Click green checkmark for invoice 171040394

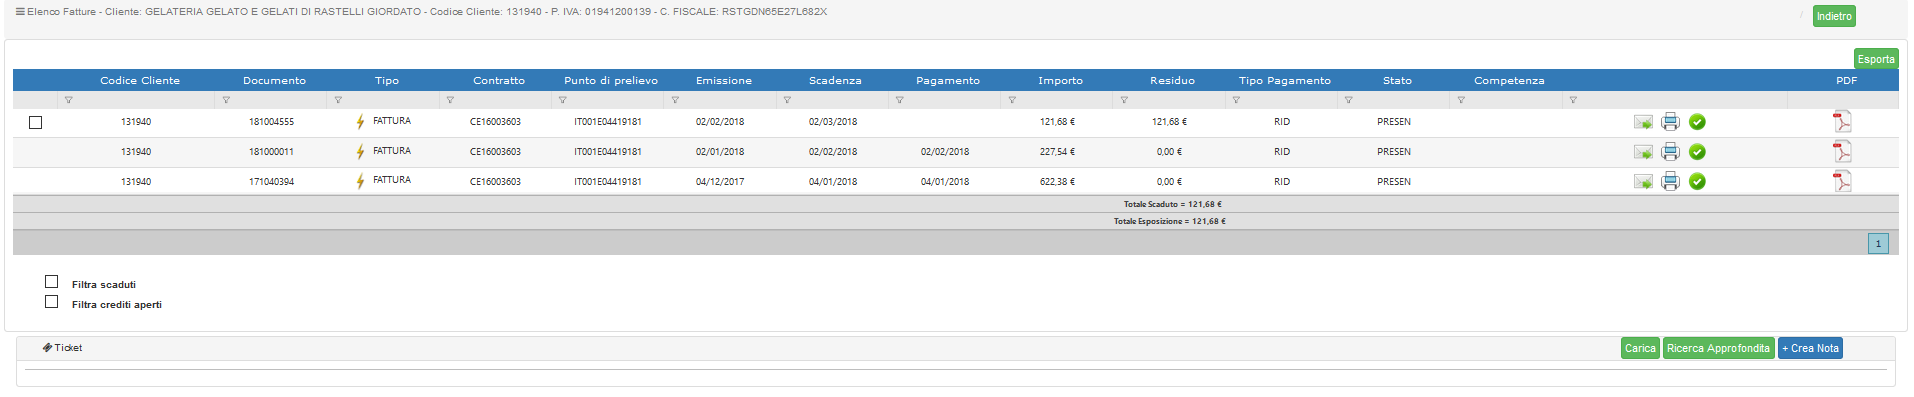pyautogui.click(x=1697, y=181)
